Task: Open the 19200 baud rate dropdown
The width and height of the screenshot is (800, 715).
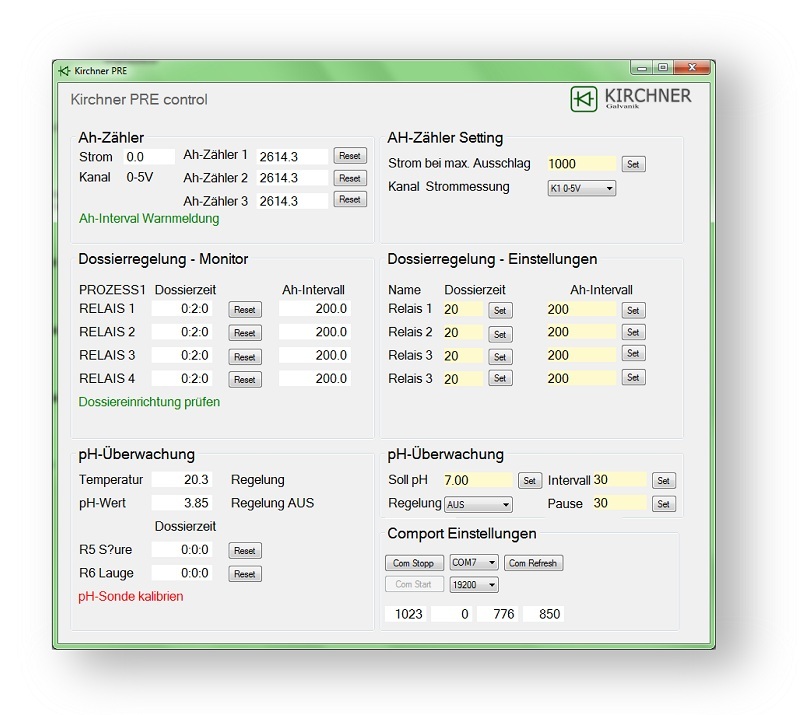Action: [474, 585]
